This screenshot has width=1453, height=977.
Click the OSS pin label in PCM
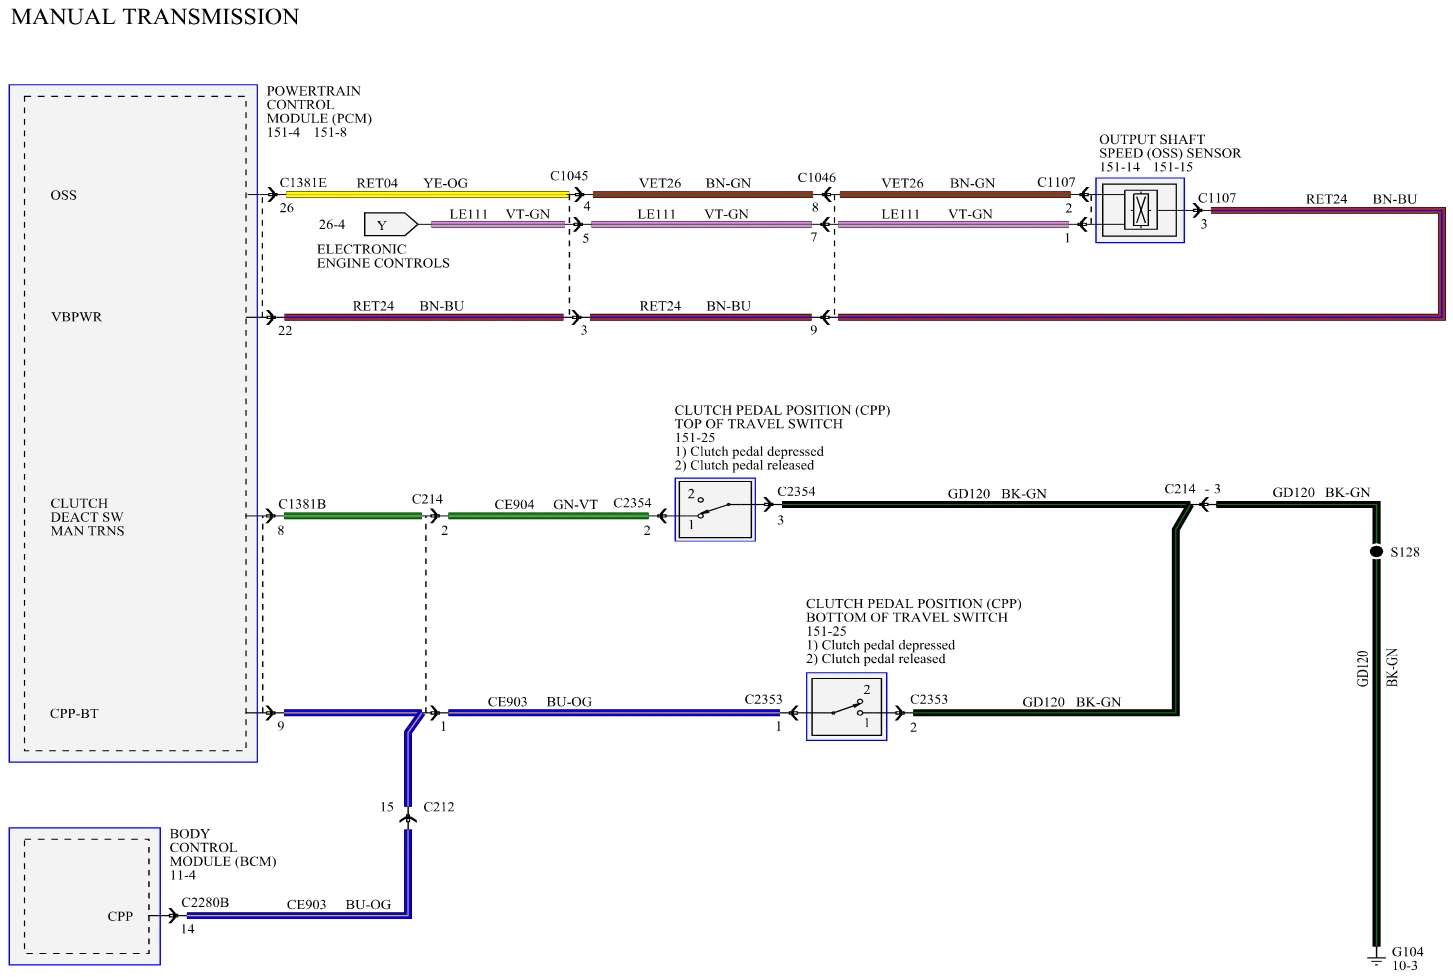(x=63, y=195)
